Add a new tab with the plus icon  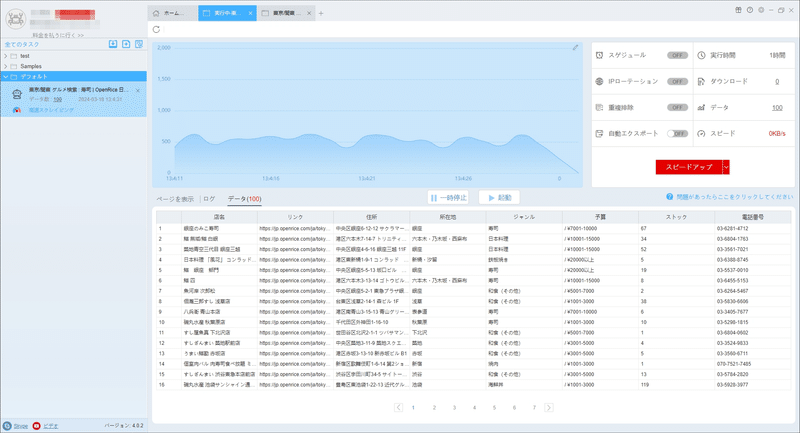tap(321, 13)
